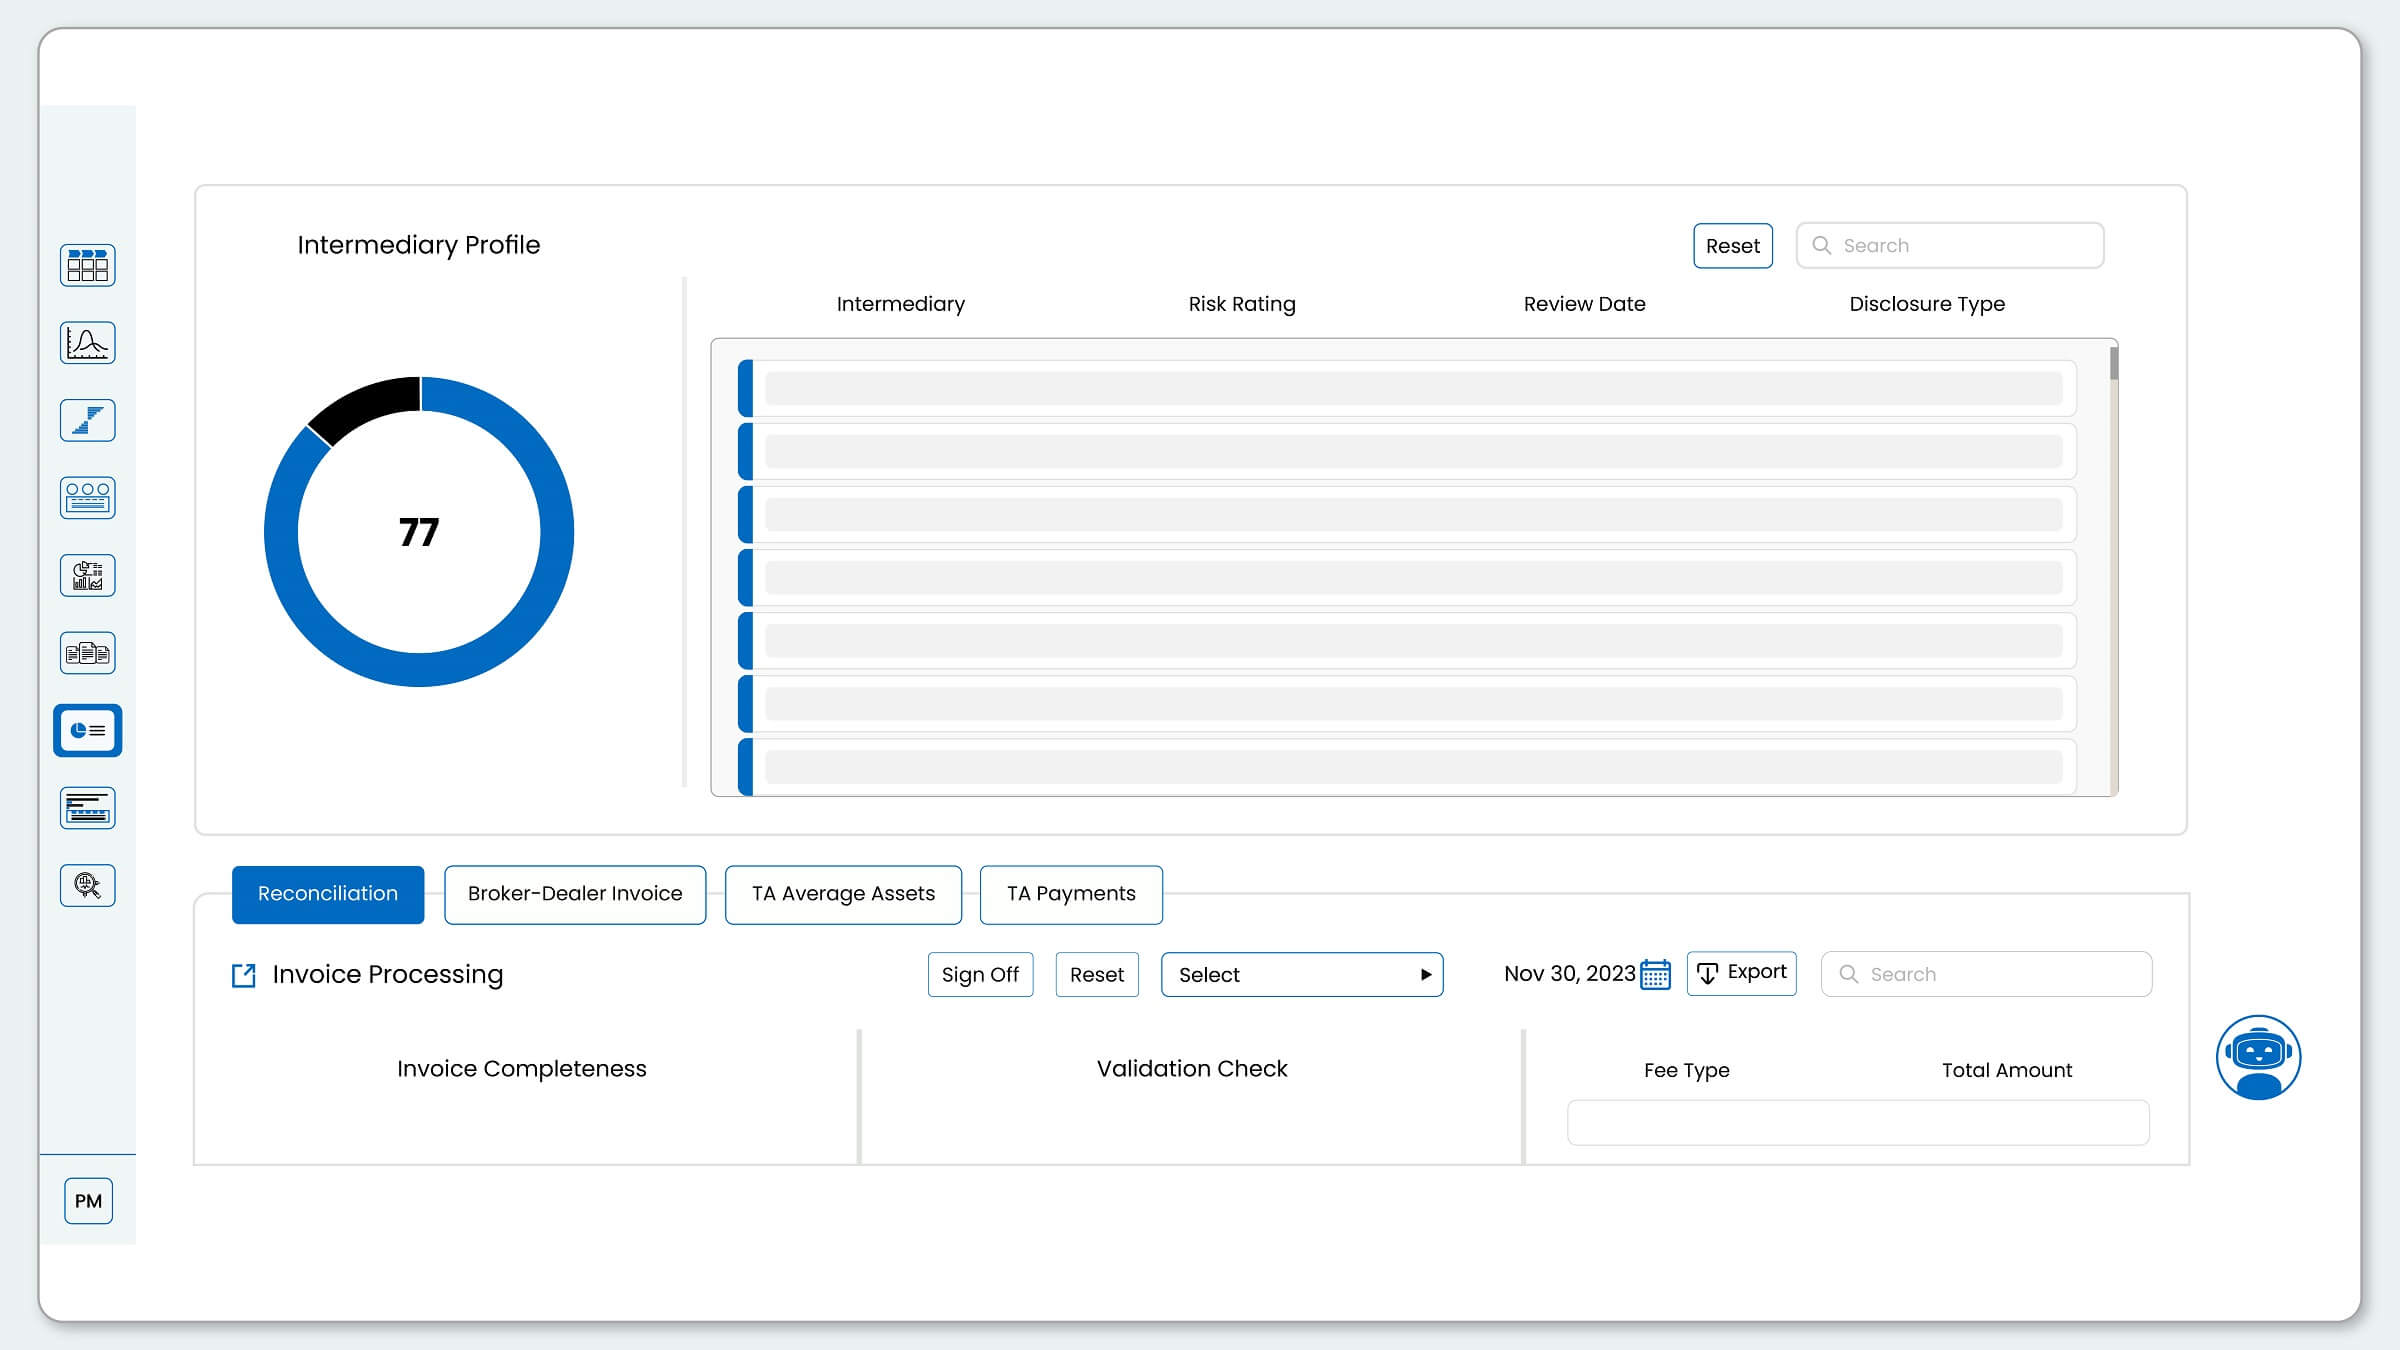Viewport: 2400px width, 1350px height.
Task: Click the Invoice Processing pop-out icon
Action: [243, 975]
